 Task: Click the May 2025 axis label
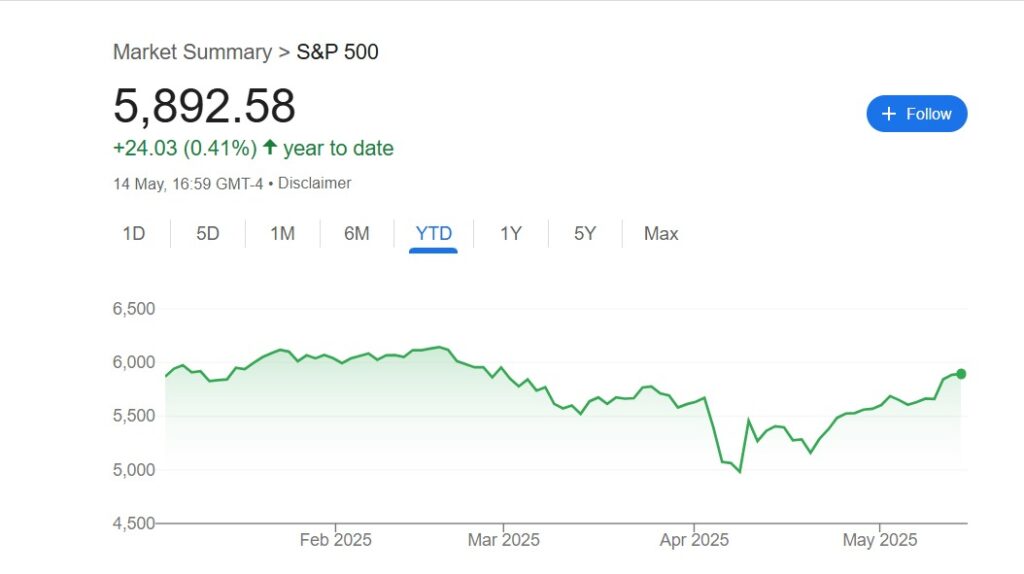tap(880, 540)
